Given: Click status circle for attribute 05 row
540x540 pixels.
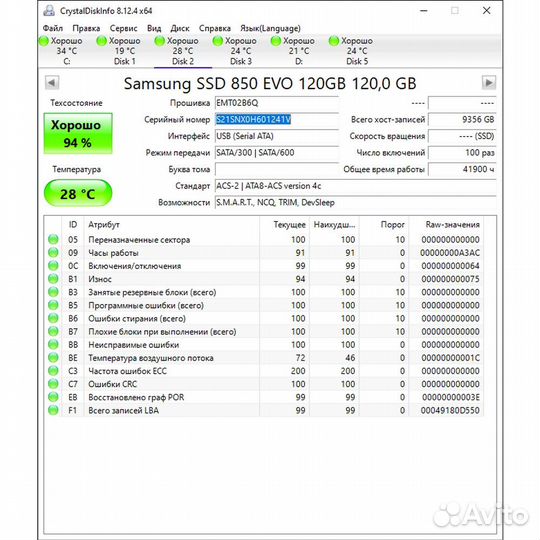Looking at the screenshot, I should coord(53,239).
